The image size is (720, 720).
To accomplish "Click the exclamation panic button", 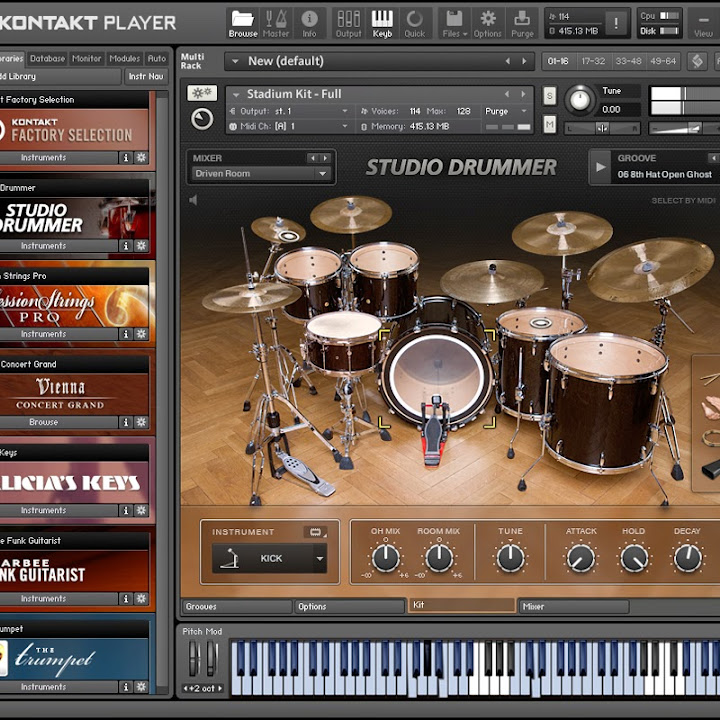I will click(616, 23).
